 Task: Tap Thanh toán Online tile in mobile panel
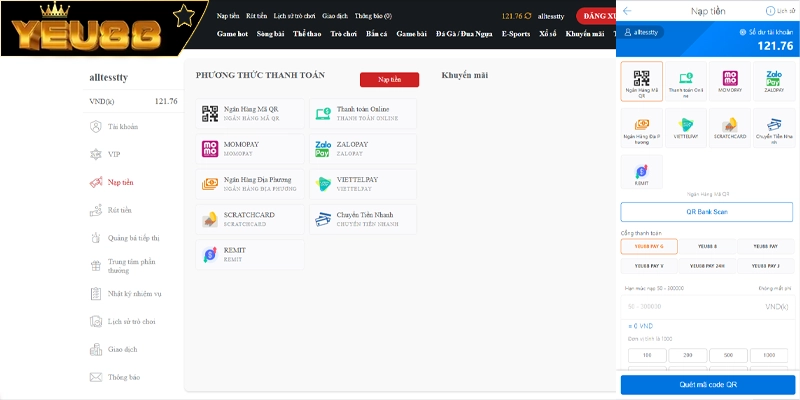686,82
